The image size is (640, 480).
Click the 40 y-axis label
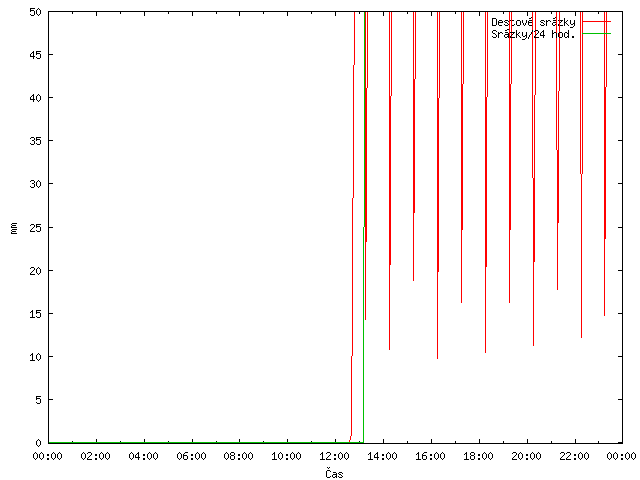point(36,98)
